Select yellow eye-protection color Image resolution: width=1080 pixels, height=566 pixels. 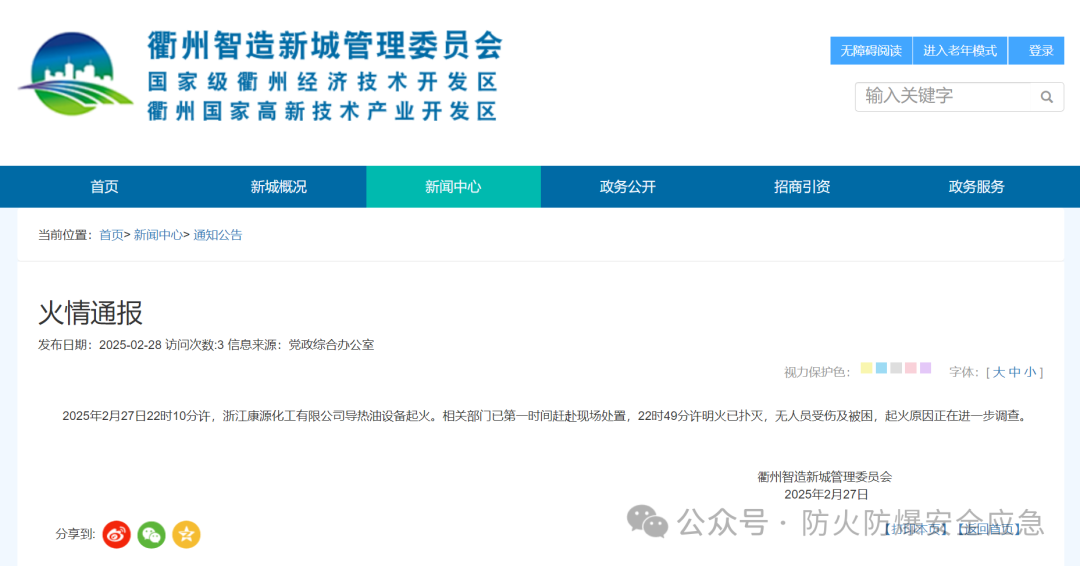[x=866, y=368]
